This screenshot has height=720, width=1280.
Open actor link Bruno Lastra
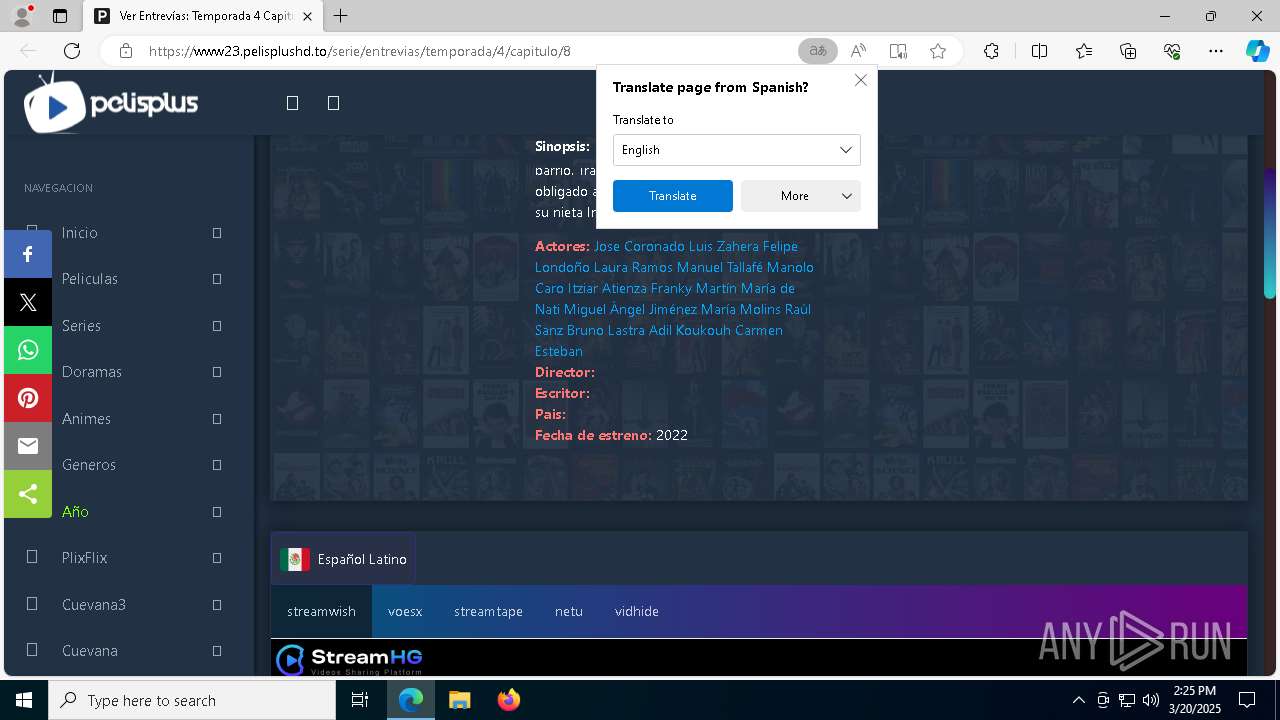coord(606,330)
